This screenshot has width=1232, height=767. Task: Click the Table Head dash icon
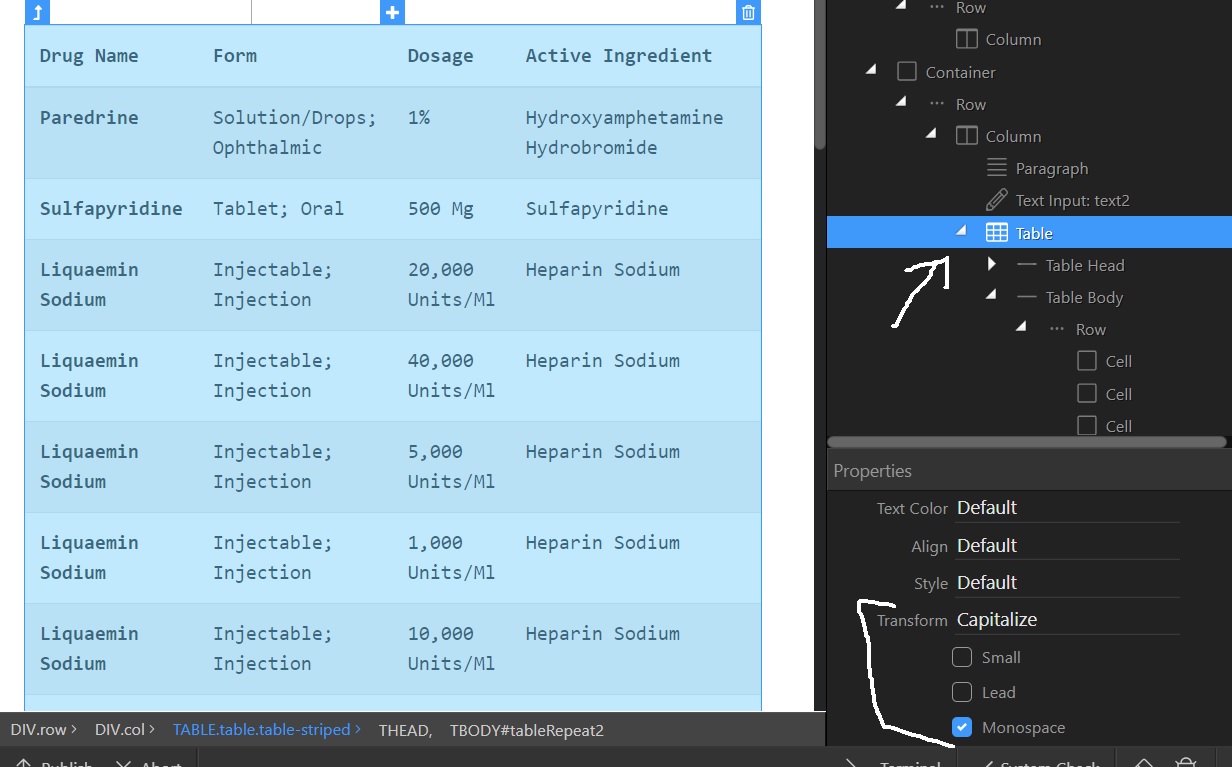[x=1027, y=265]
